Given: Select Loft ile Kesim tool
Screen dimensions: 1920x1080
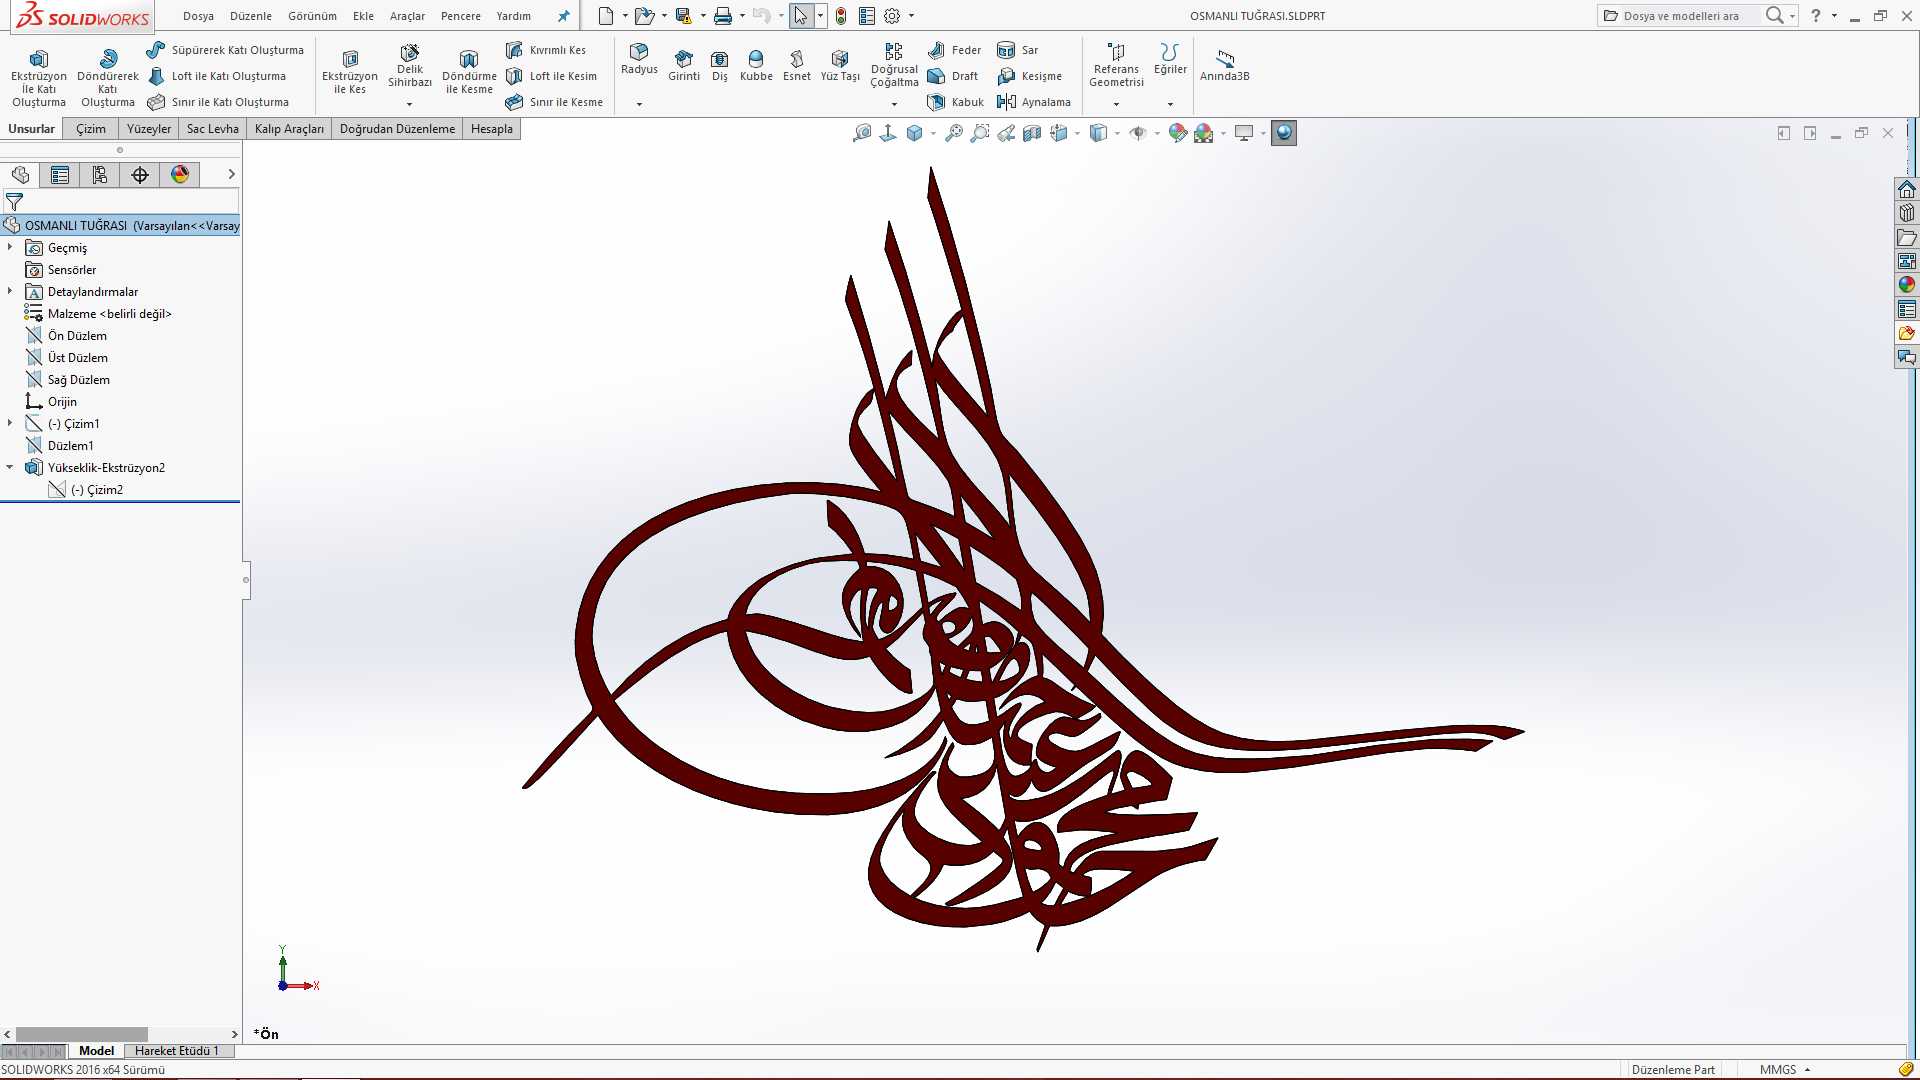Looking at the screenshot, I should (551, 76).
